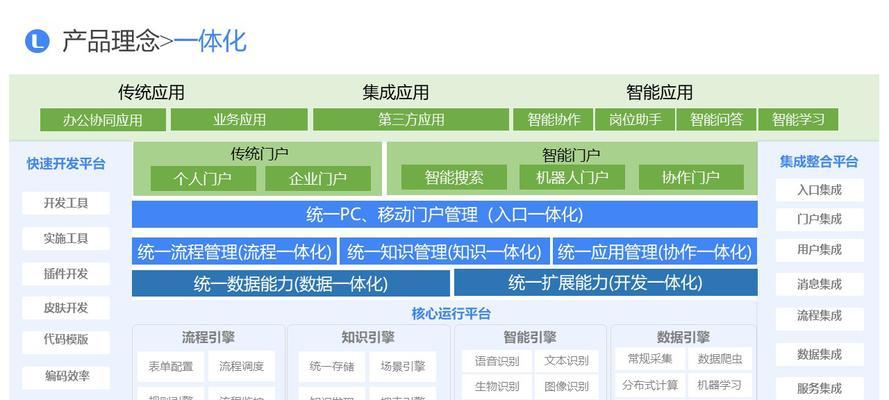Click the 统一应用管理 blue bar

click(655, 252)
